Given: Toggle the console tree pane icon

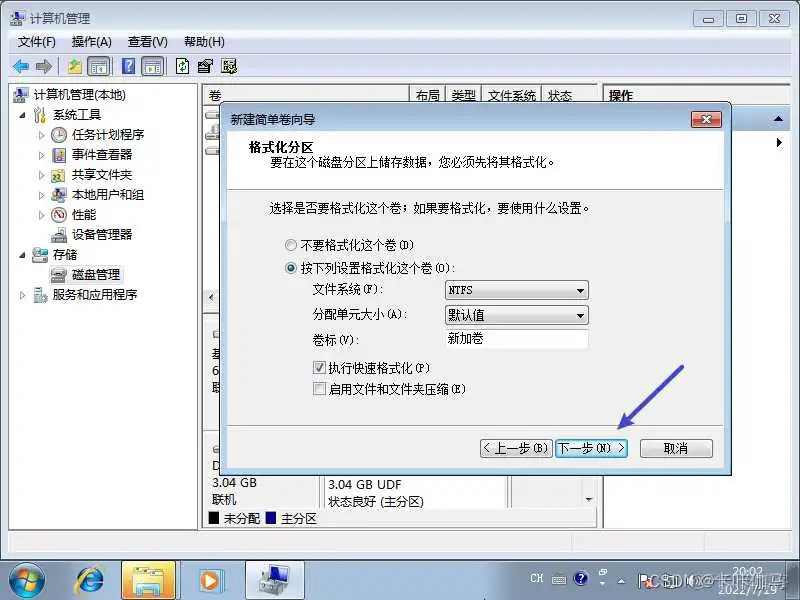Looking at the screenshot, I should 100,66.
